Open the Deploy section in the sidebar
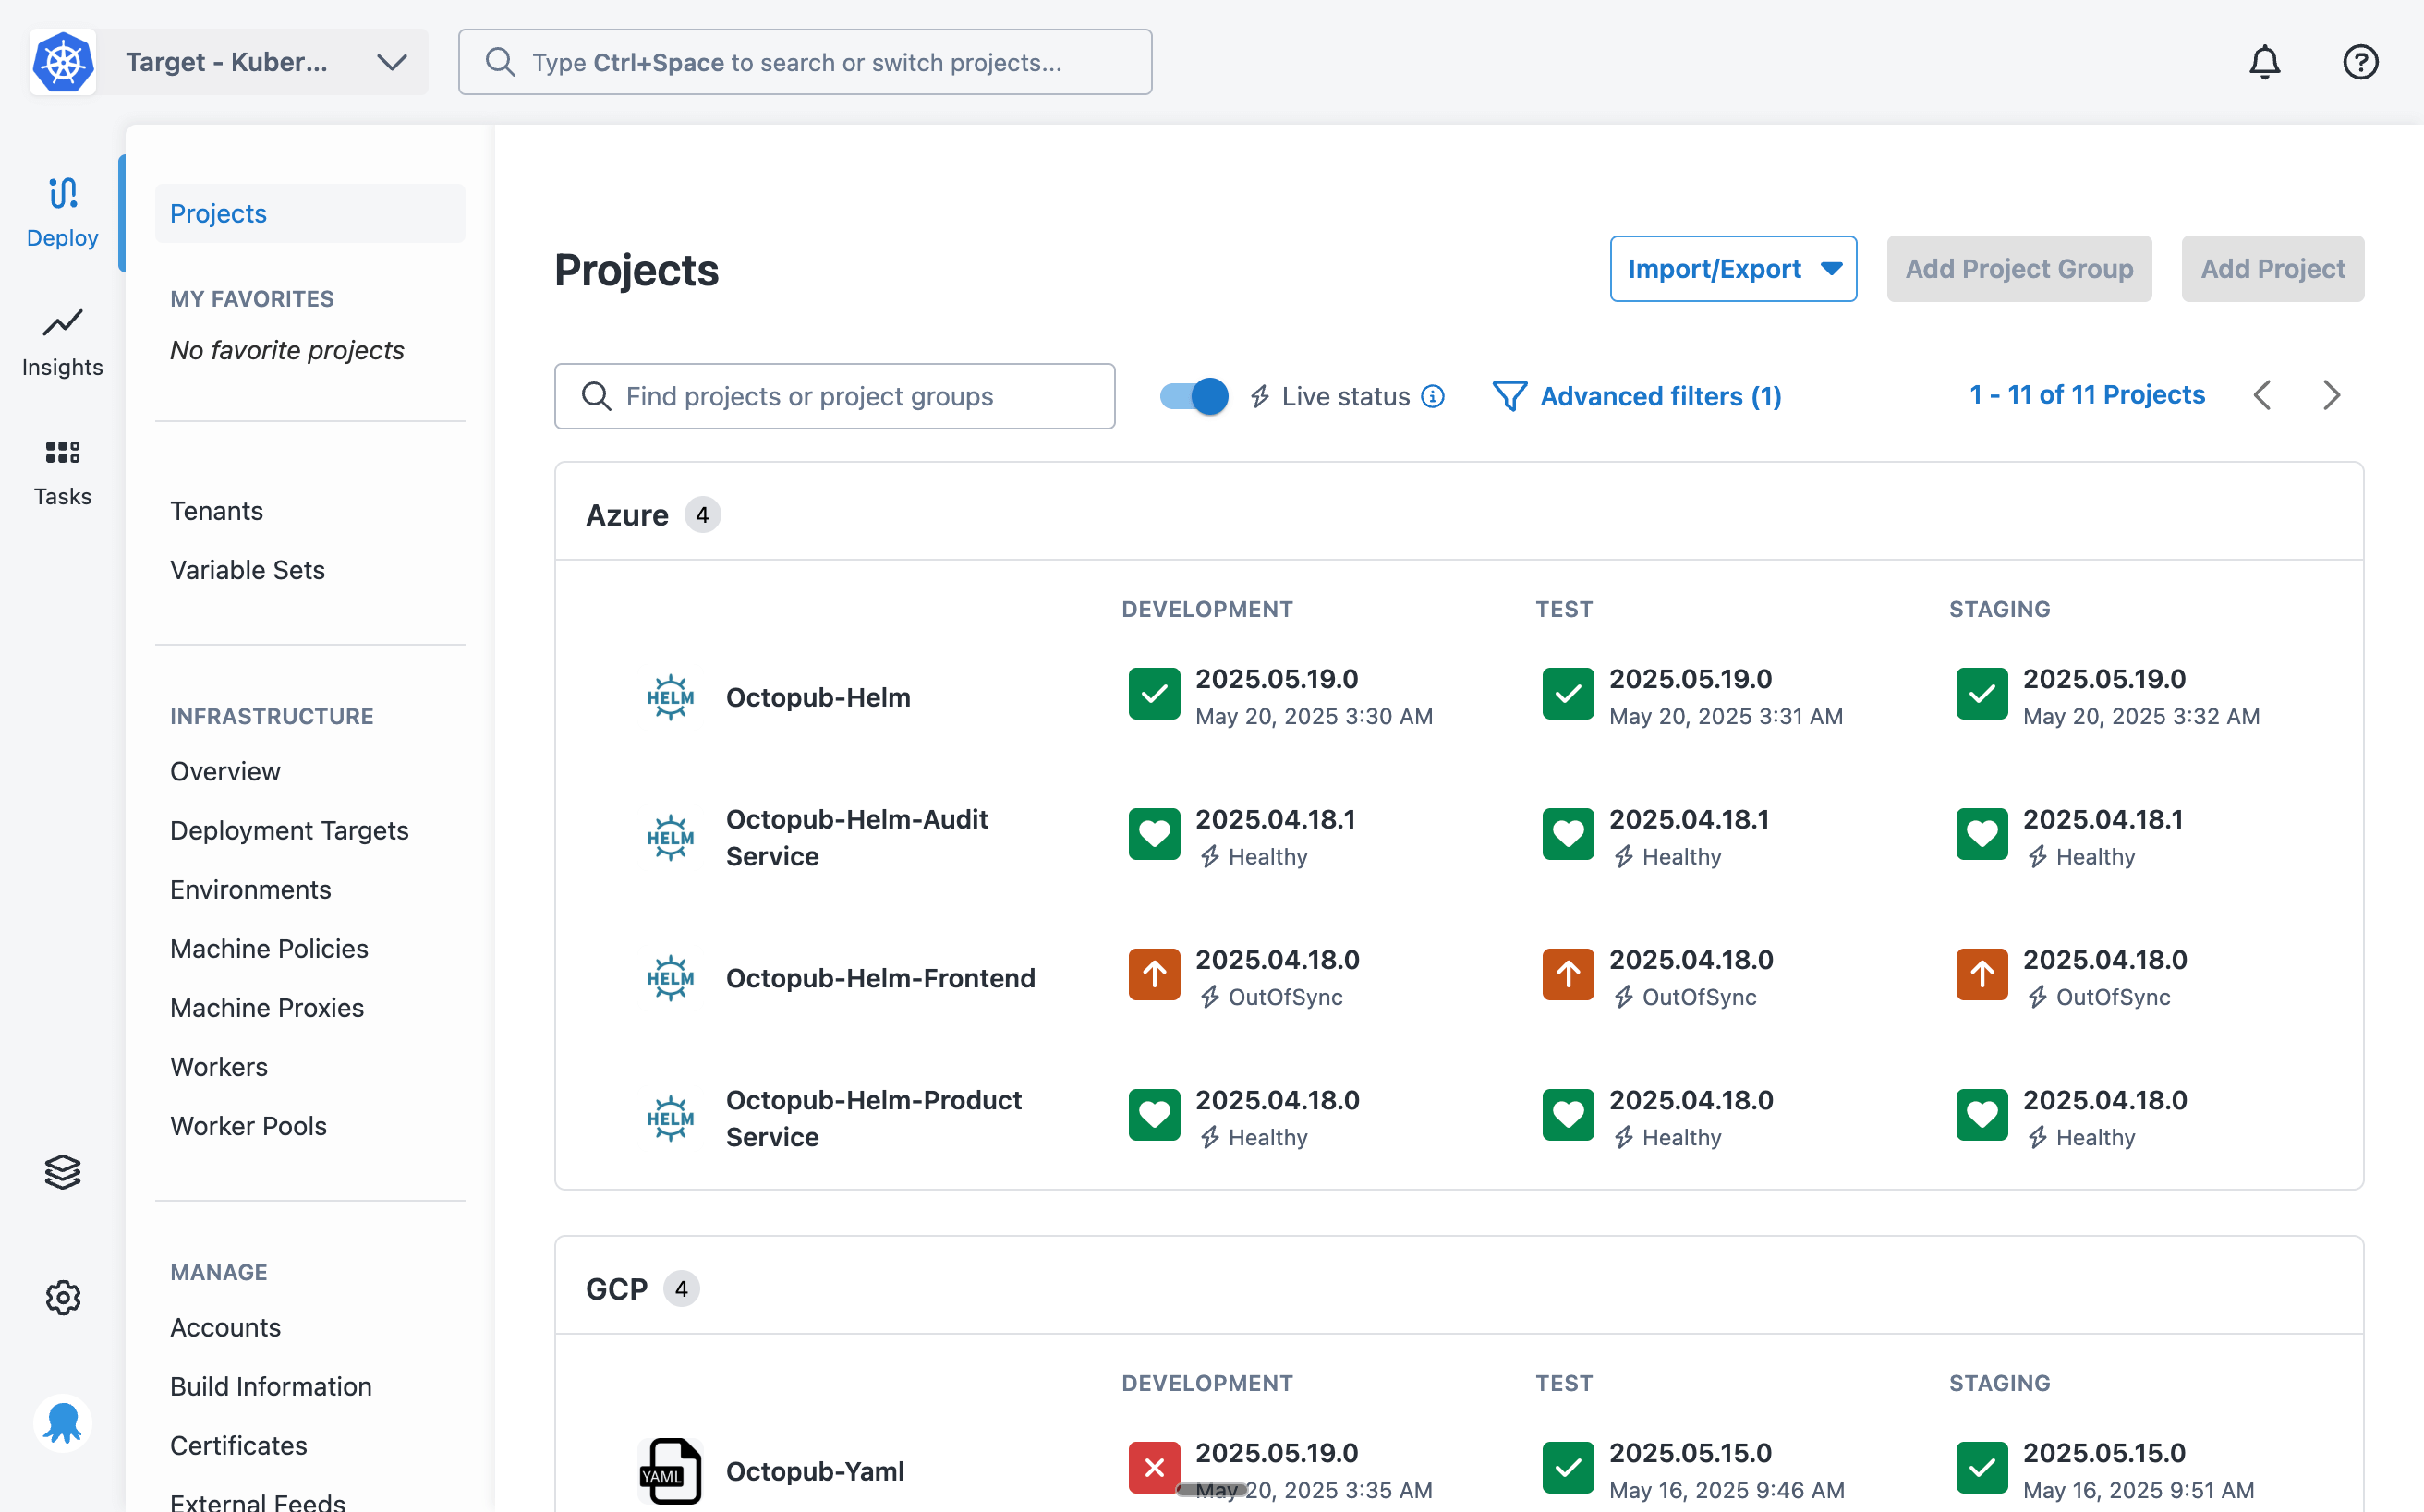 pyautogui.click(x=62, y=210)
